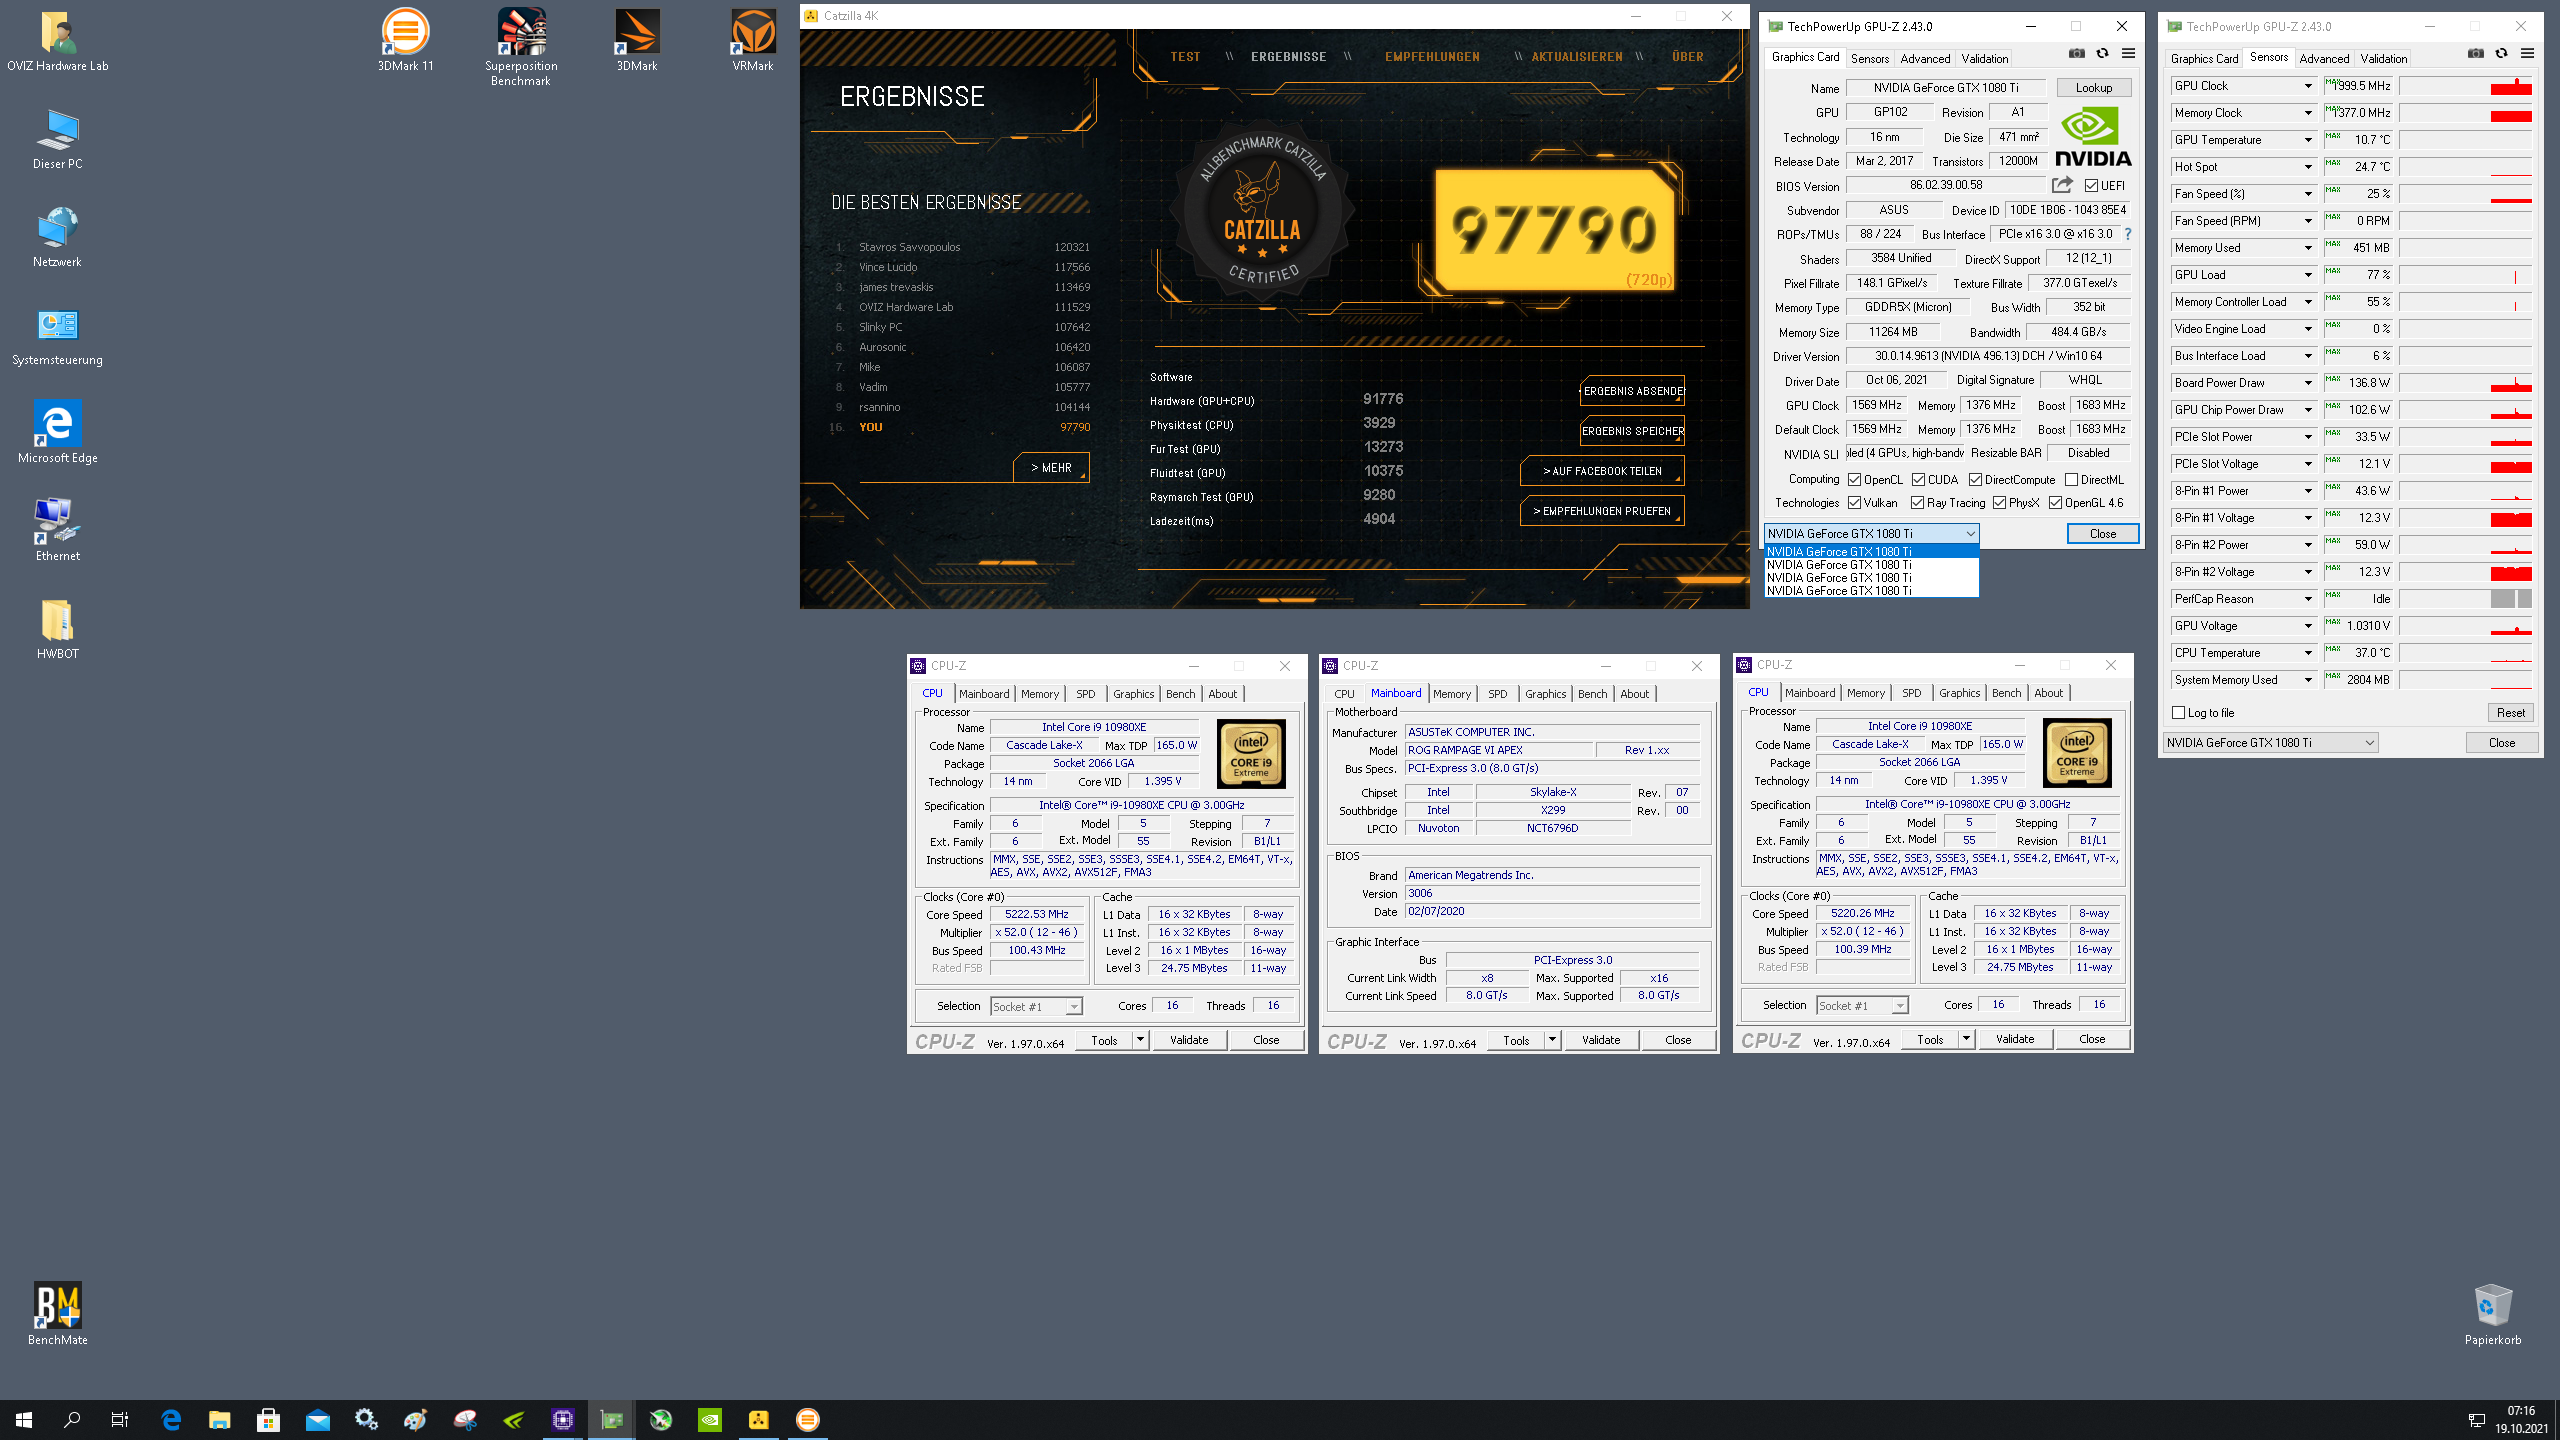Open the Bench tab in middle CPU-Z window
This screenshot has height=1440, width=2560.
[1592, 694]
